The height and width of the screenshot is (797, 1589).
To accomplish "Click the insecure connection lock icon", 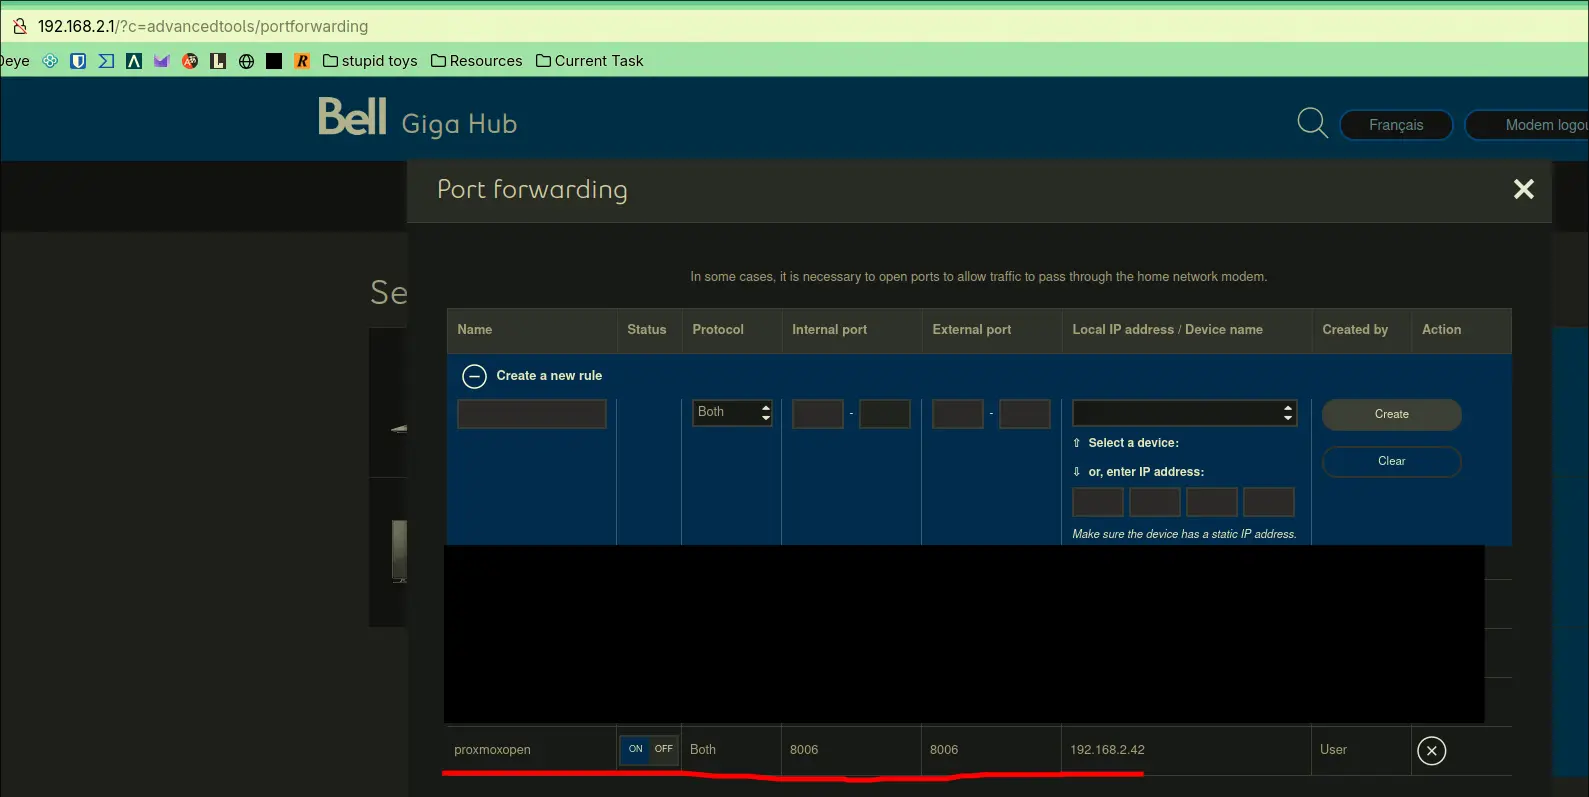I will [20, 26].
